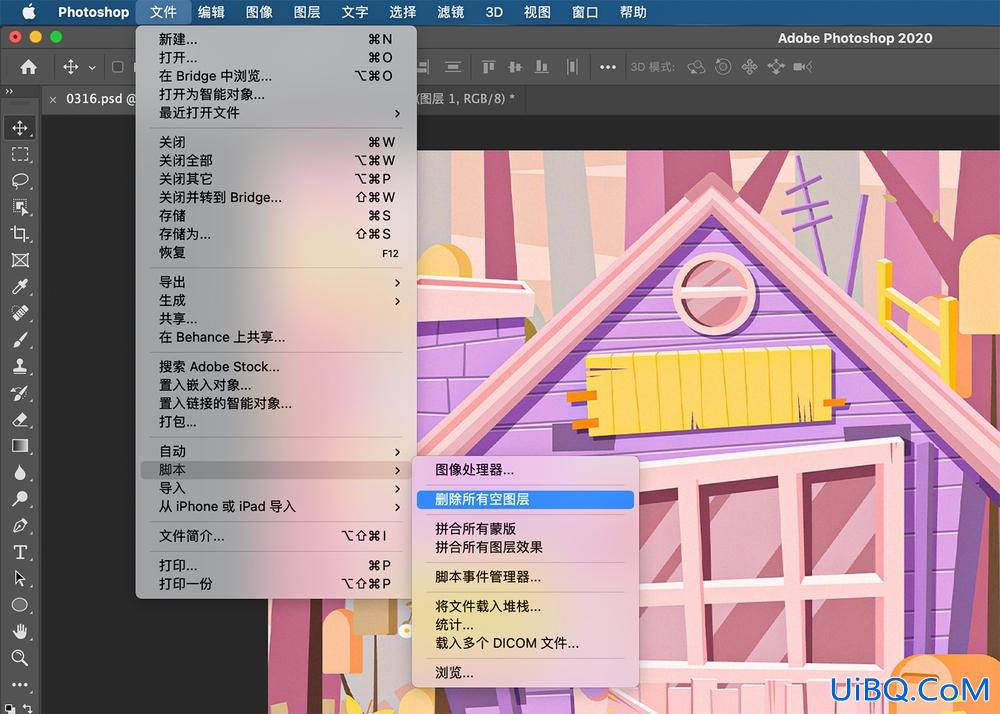Screen dimensions: 1000x714
Task: Click the 3D orbit mode icon
Action: pyautogui.click(x=696, y=67)
